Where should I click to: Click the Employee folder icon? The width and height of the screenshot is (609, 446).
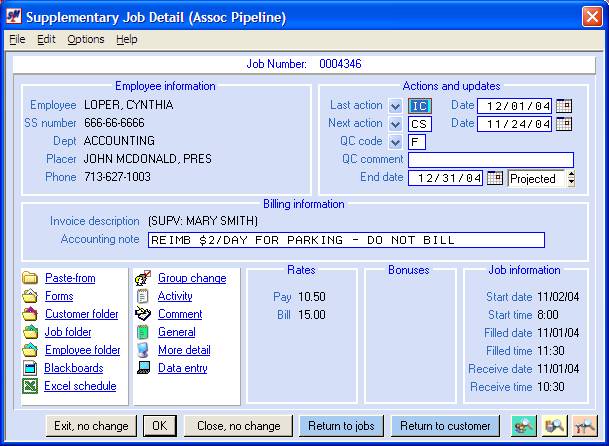point(30,350)
